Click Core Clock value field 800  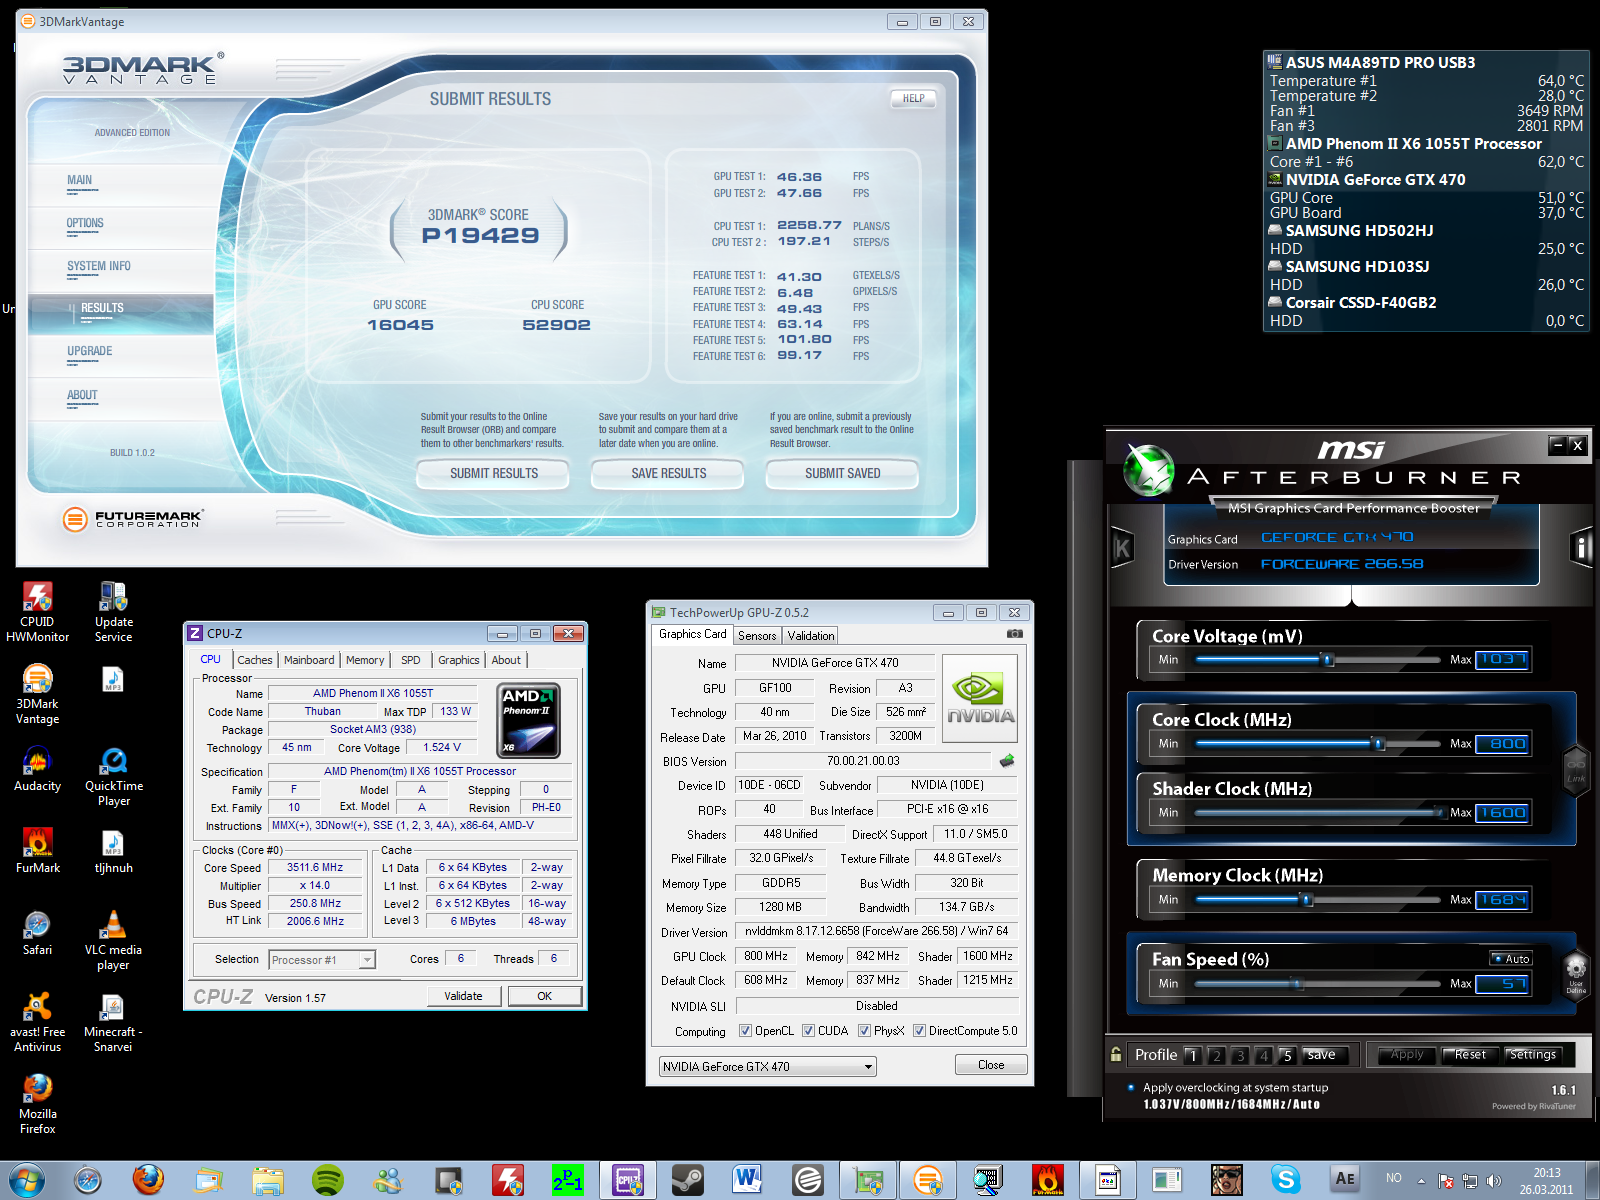[x=1502, y=743]
